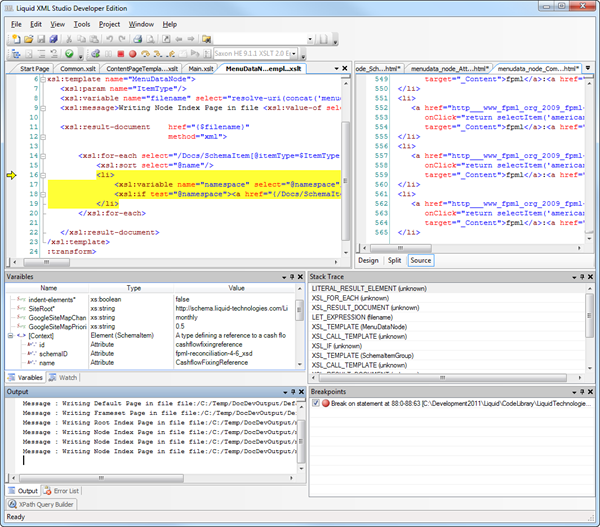Screen dimensions: 600x527
Task: Click the New document toolbar icon
Action: [x=16, y=39]
